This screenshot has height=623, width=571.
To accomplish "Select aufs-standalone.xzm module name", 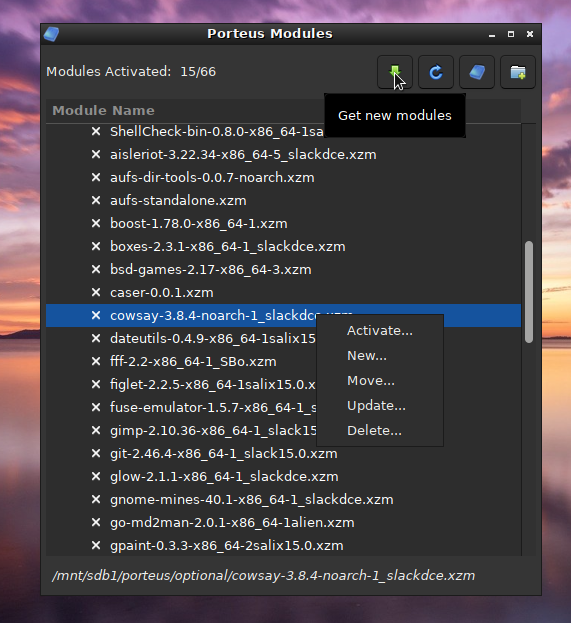I will coord(178,201).
